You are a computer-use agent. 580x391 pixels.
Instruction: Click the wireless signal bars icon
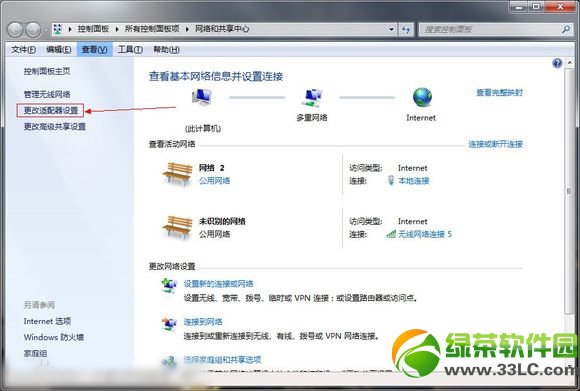click(391, 234)
